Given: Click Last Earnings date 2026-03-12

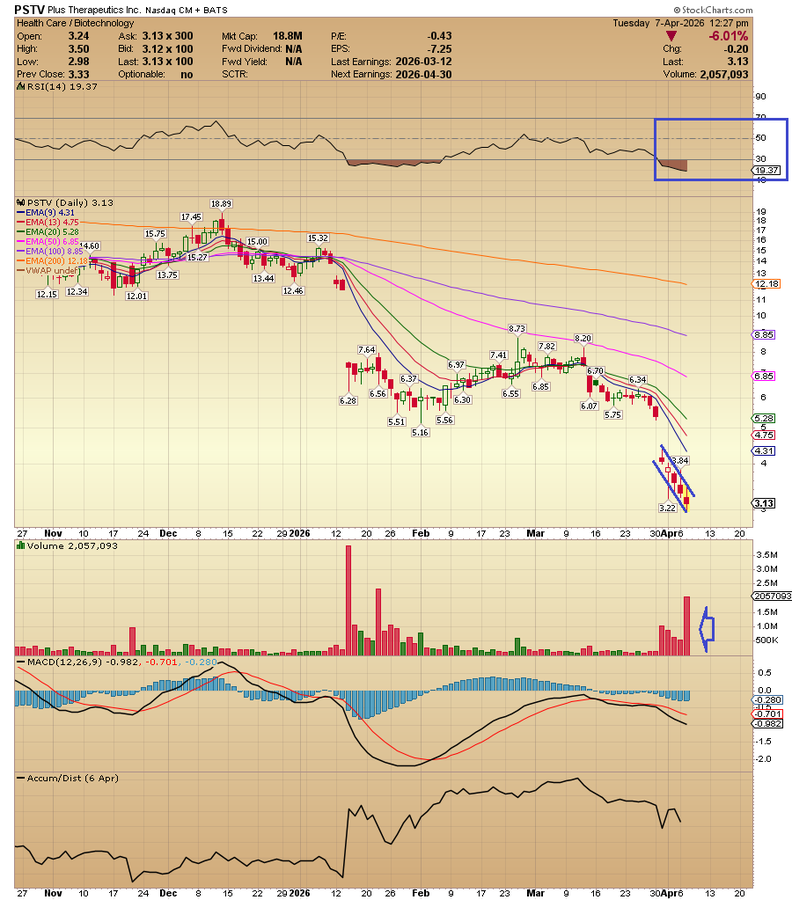Looking at the screenshot, I should [424, 61].
